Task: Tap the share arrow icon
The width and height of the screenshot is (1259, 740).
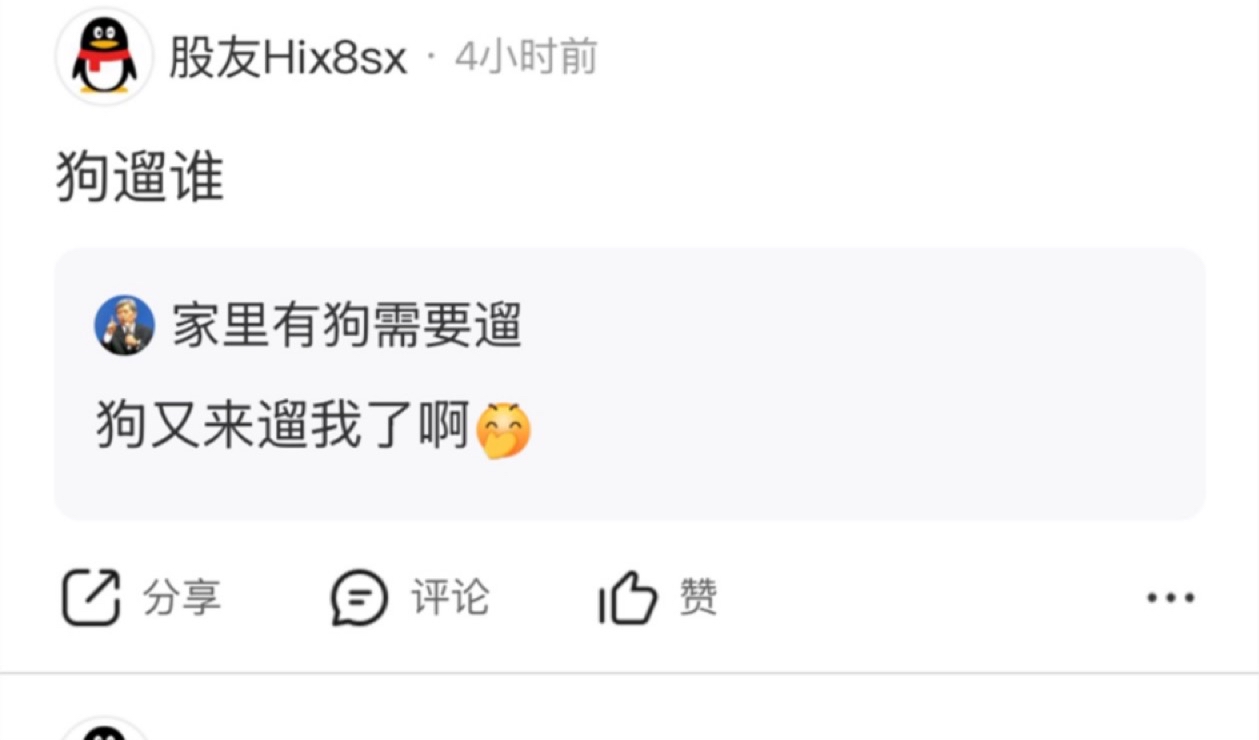Action: pyautogui.click(x=91, y=597)
